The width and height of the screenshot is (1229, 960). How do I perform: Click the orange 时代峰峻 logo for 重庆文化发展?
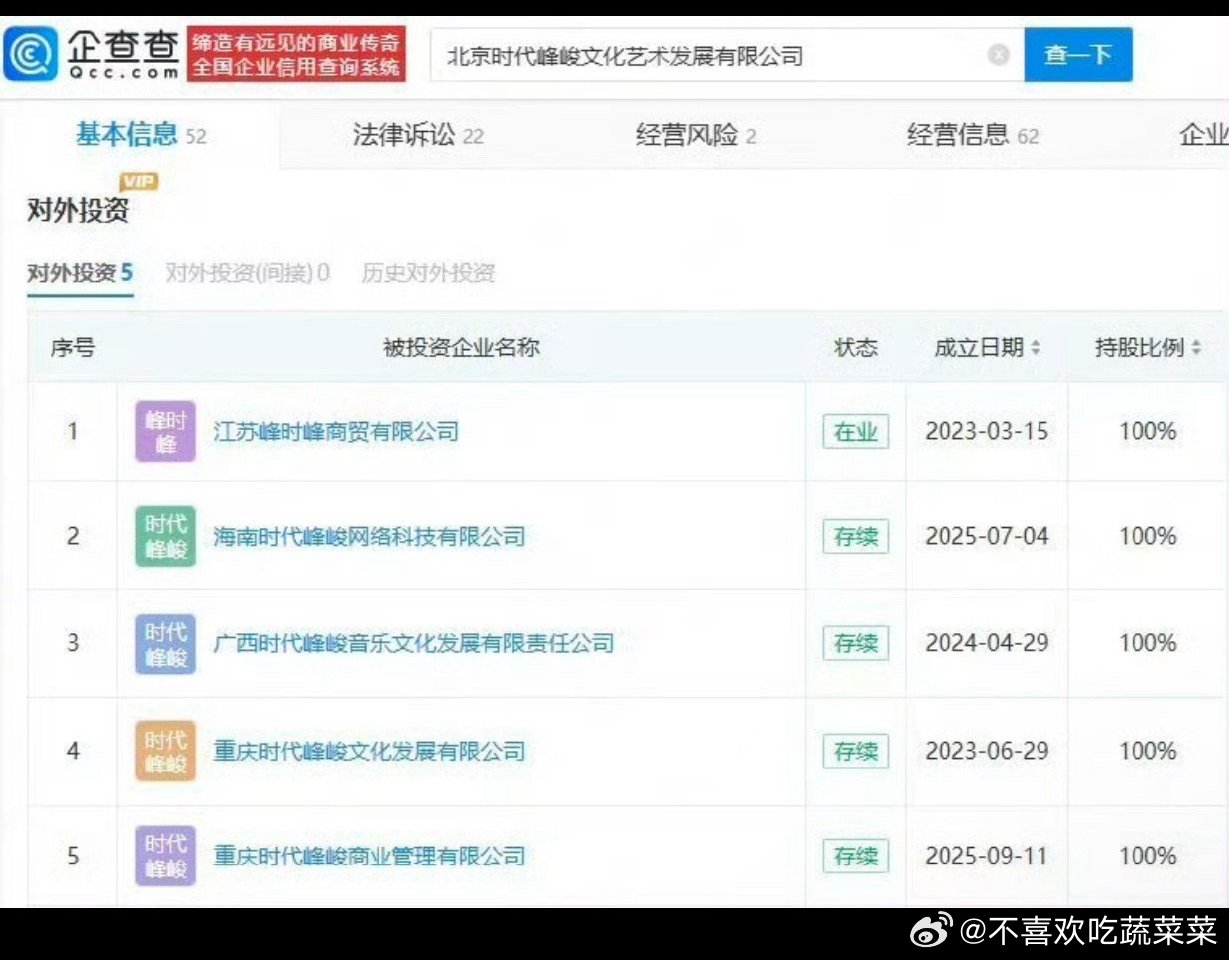(165, 751)
